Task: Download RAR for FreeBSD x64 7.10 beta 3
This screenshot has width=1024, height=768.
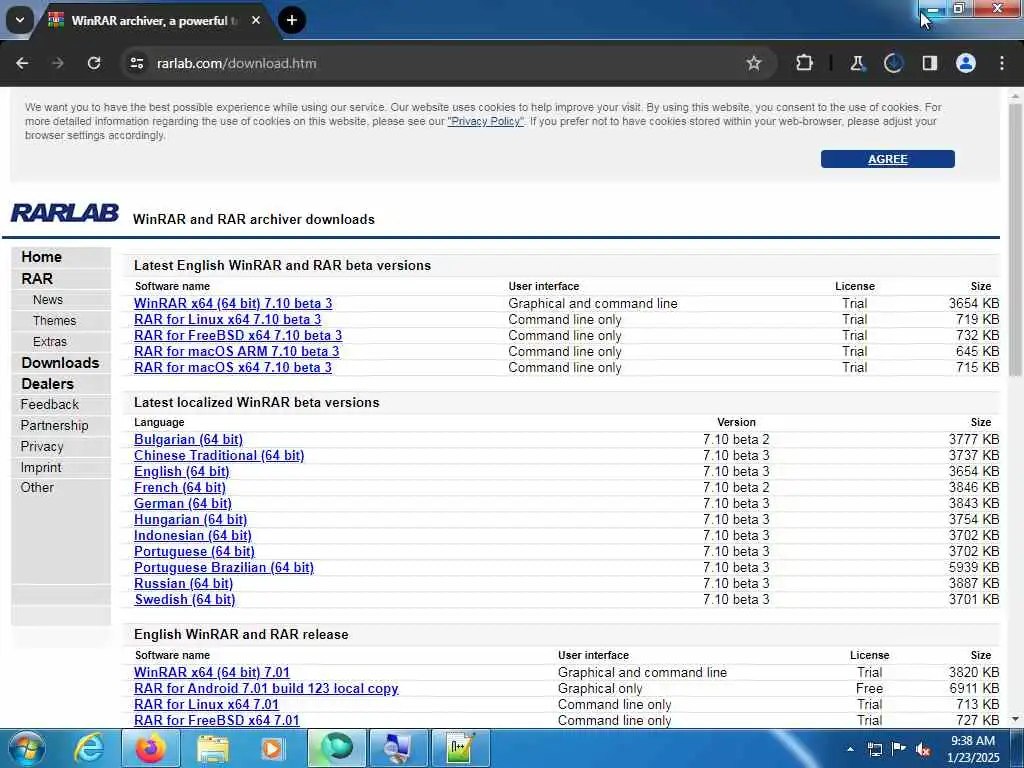Action: point(238,335)
